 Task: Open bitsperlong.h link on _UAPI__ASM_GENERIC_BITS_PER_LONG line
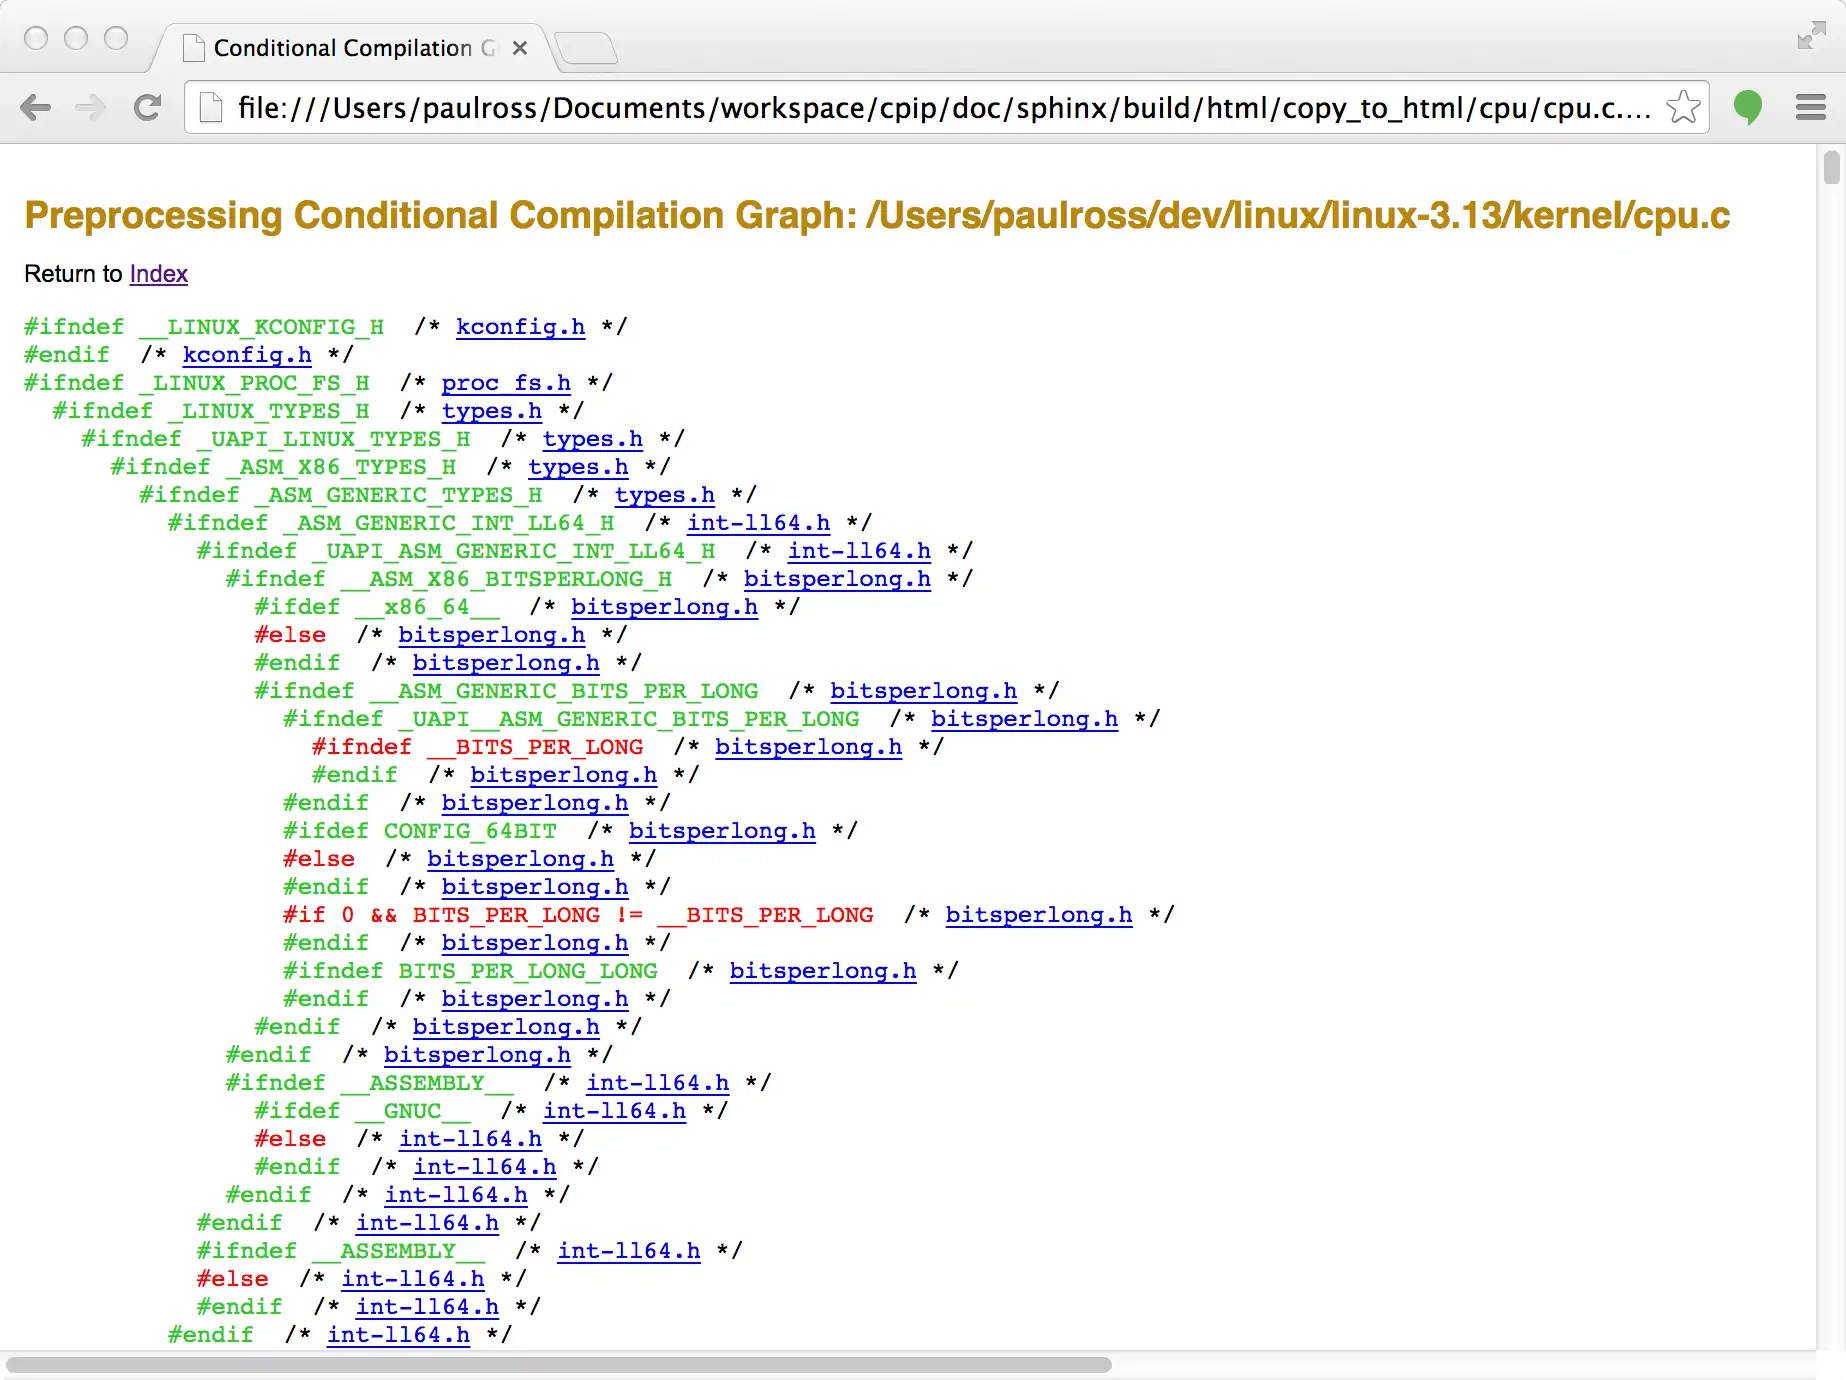pos(1024,719)
